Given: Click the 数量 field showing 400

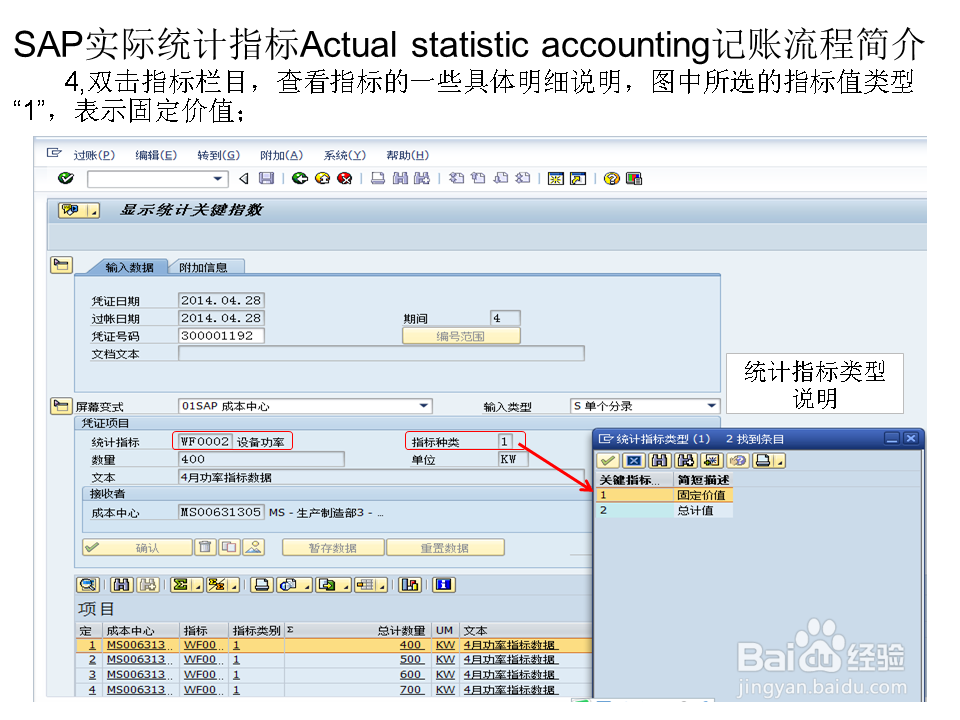Looking at the screenshot, I should click(261, 459).
